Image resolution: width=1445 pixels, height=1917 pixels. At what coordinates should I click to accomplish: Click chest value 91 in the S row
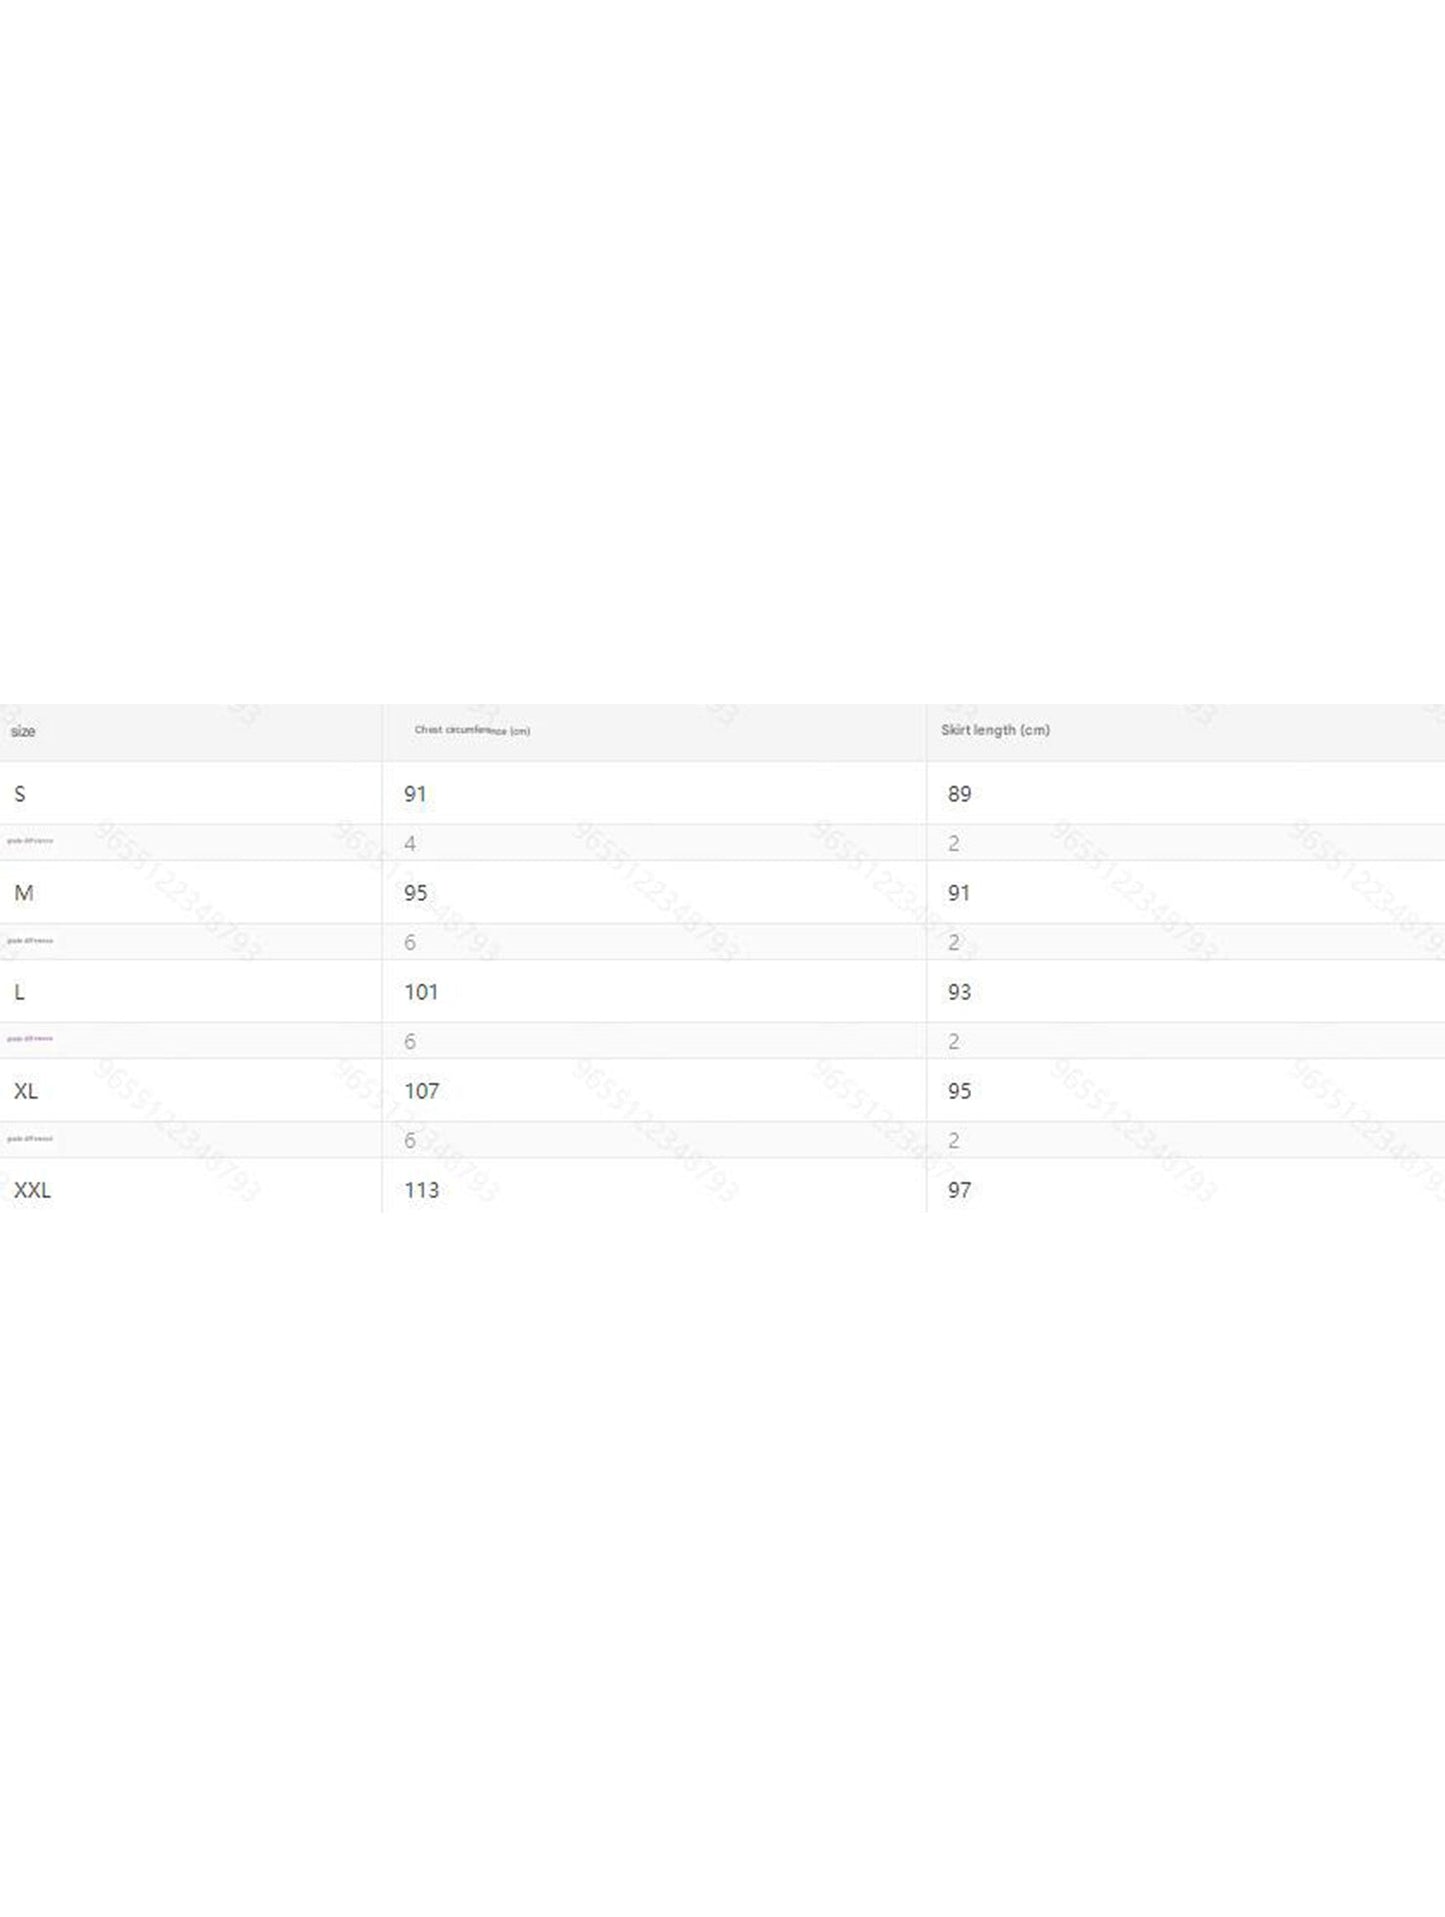coord(415,794)
